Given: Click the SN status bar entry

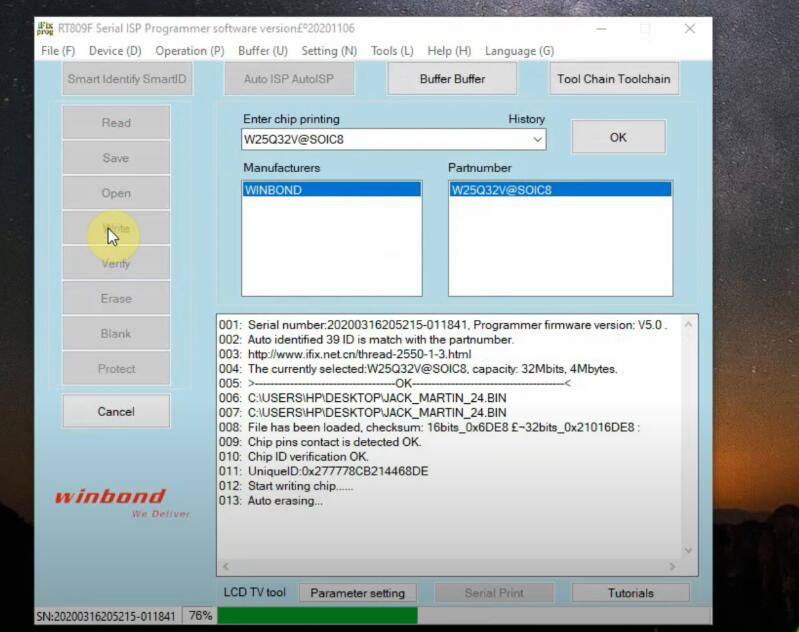Looking at the screenshot, I should point(106,616).
